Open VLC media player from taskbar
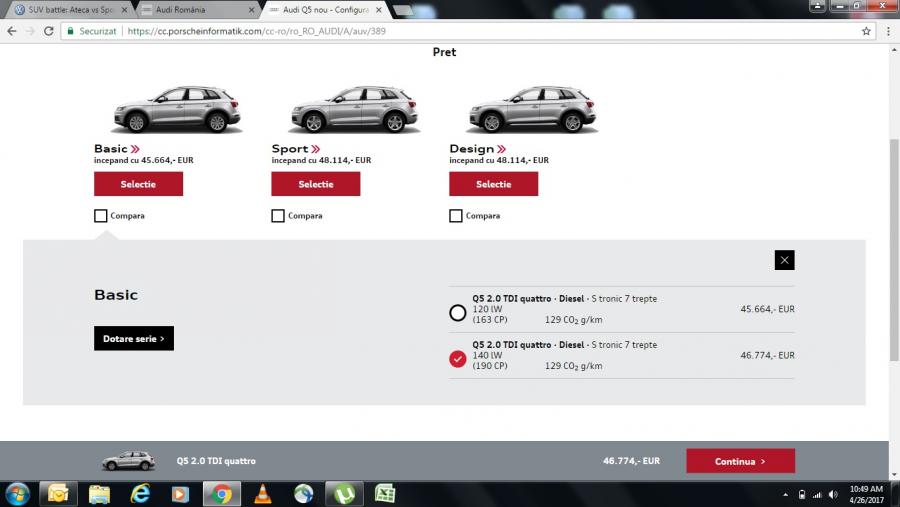The image size is (900, 507). point(263,493)
